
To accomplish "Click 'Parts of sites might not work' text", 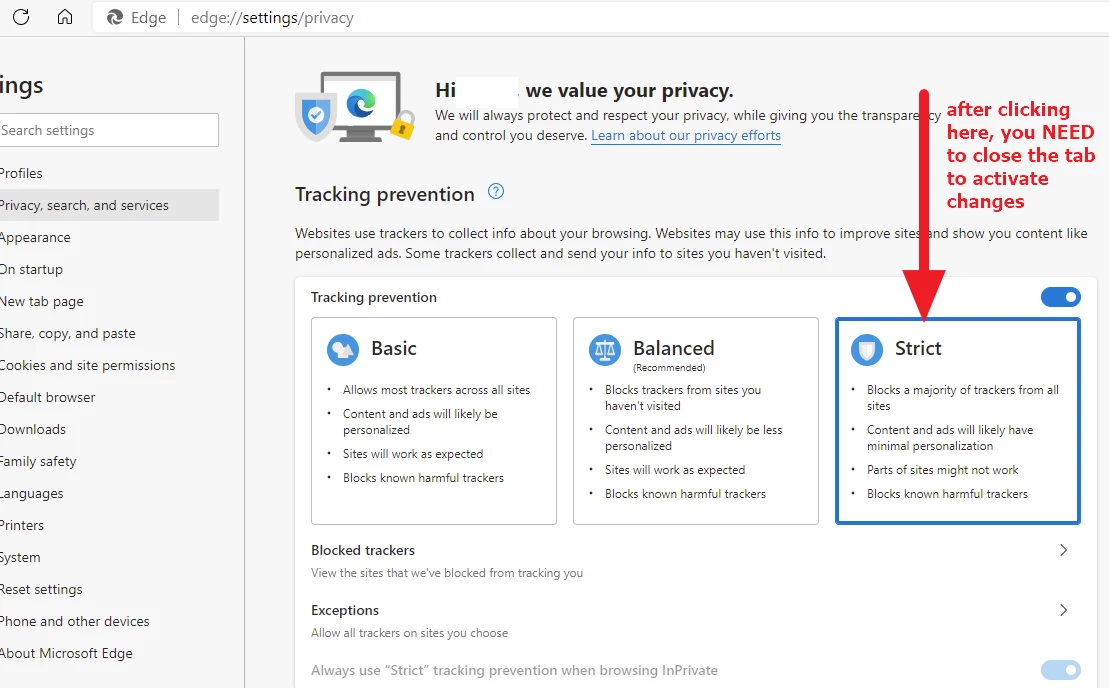I will (x=943, y=470).
